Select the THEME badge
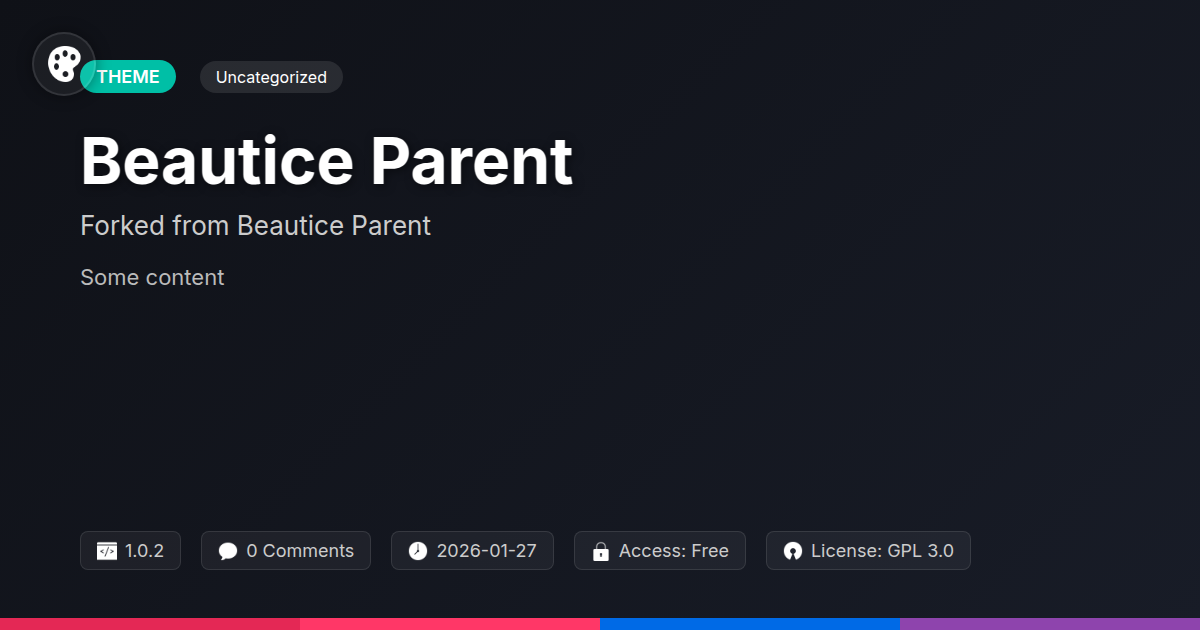 click(128, 77)
